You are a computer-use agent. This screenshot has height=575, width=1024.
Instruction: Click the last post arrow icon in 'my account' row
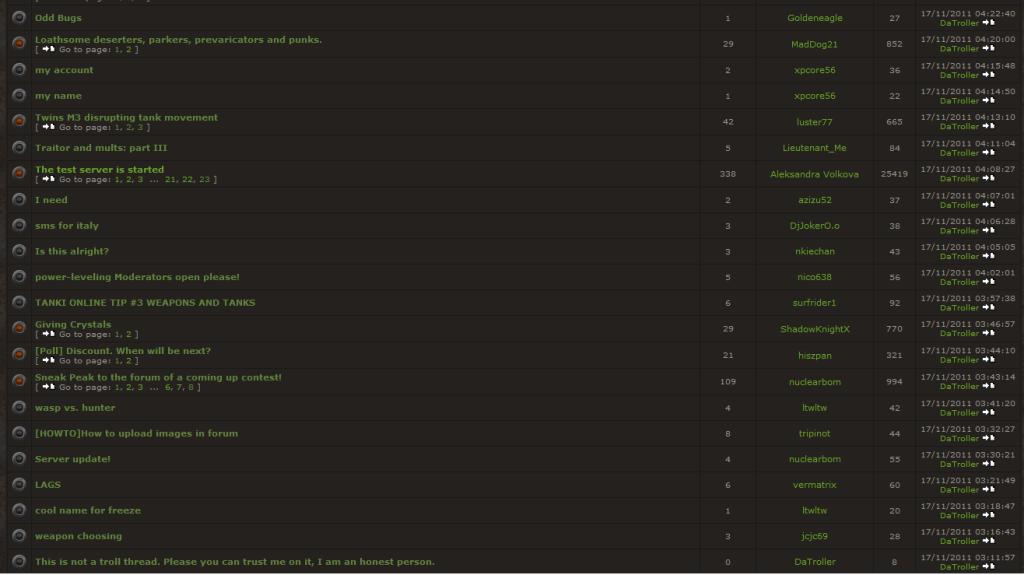988,75
